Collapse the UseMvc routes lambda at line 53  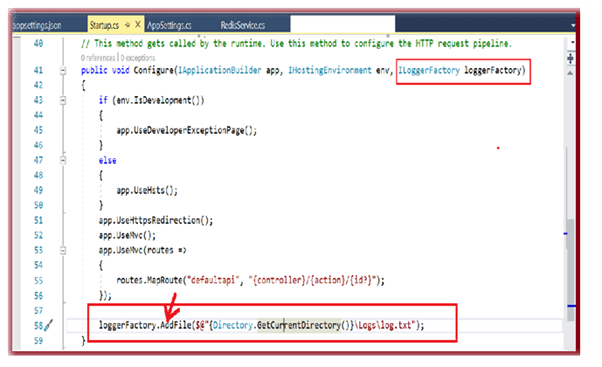pyautogui.click(x=63, y=251)
